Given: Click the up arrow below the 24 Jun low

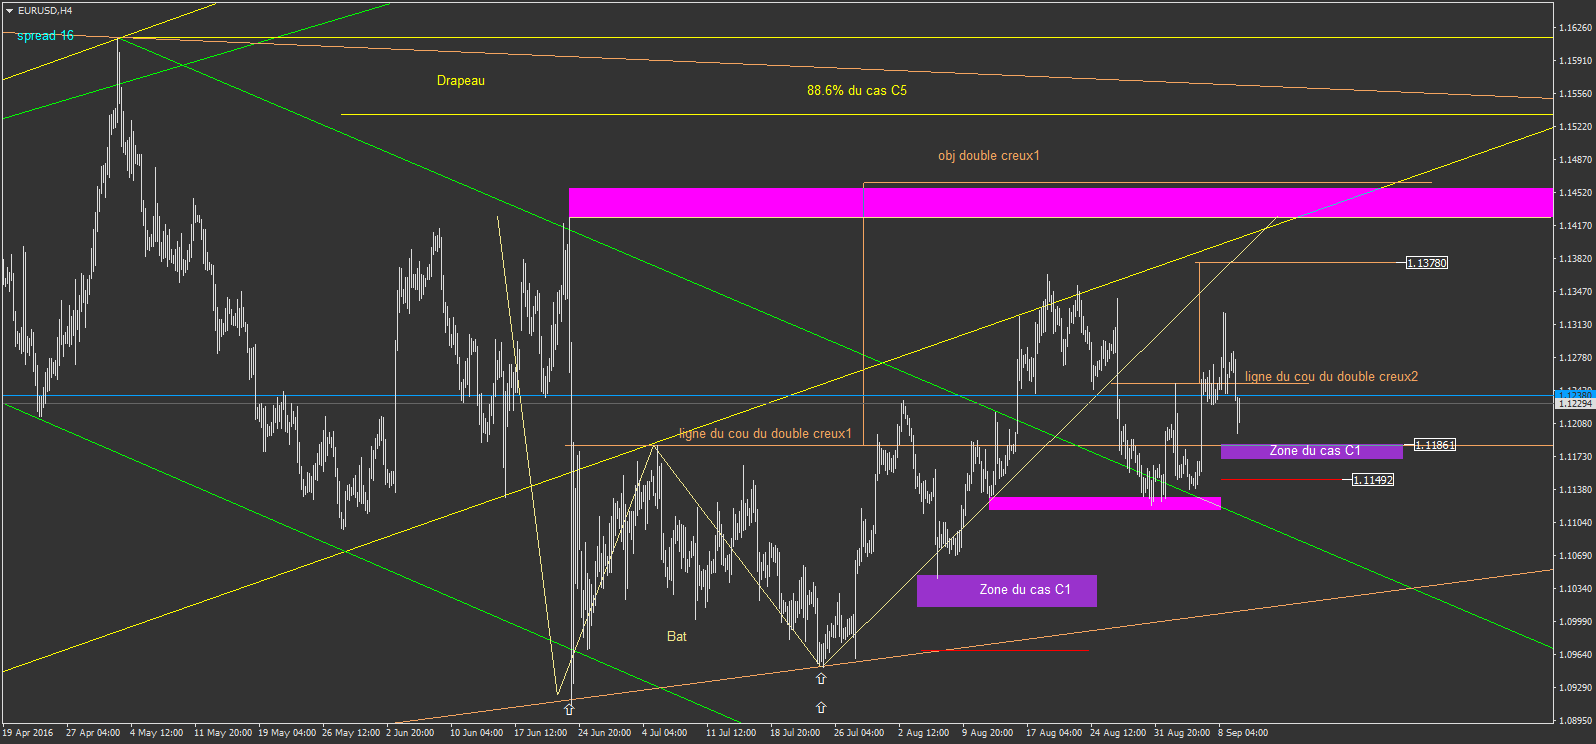Looking at the screenshot, I should [x=569, y=709].
